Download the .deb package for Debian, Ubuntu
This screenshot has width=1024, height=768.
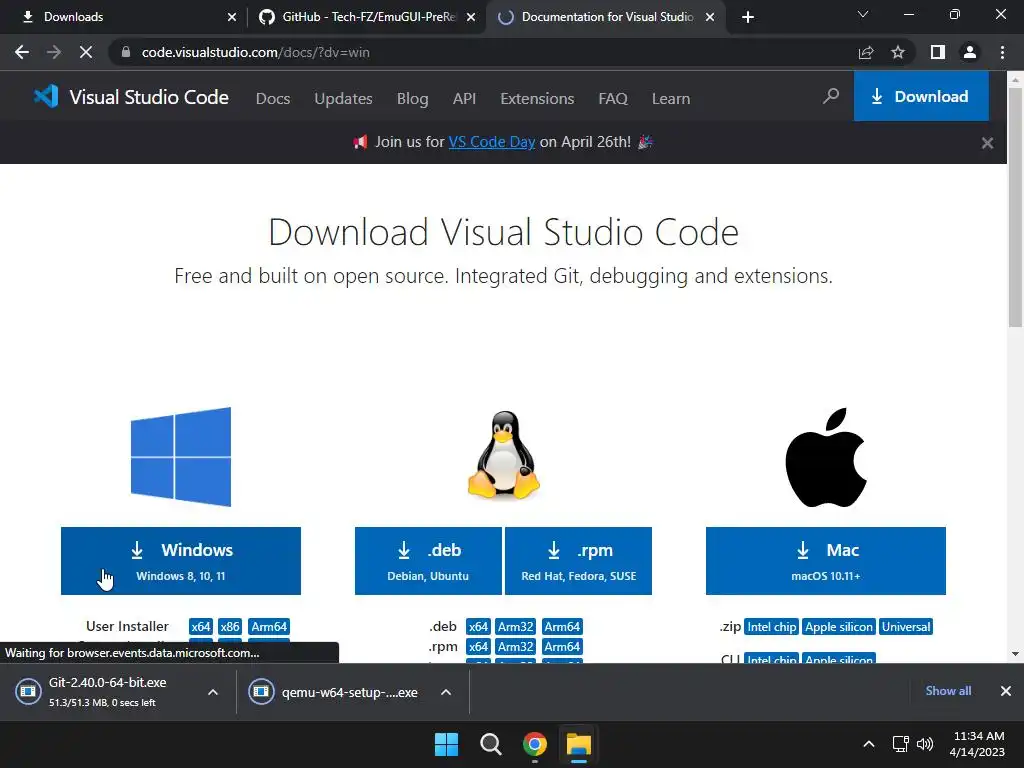(x=428, y=561)
